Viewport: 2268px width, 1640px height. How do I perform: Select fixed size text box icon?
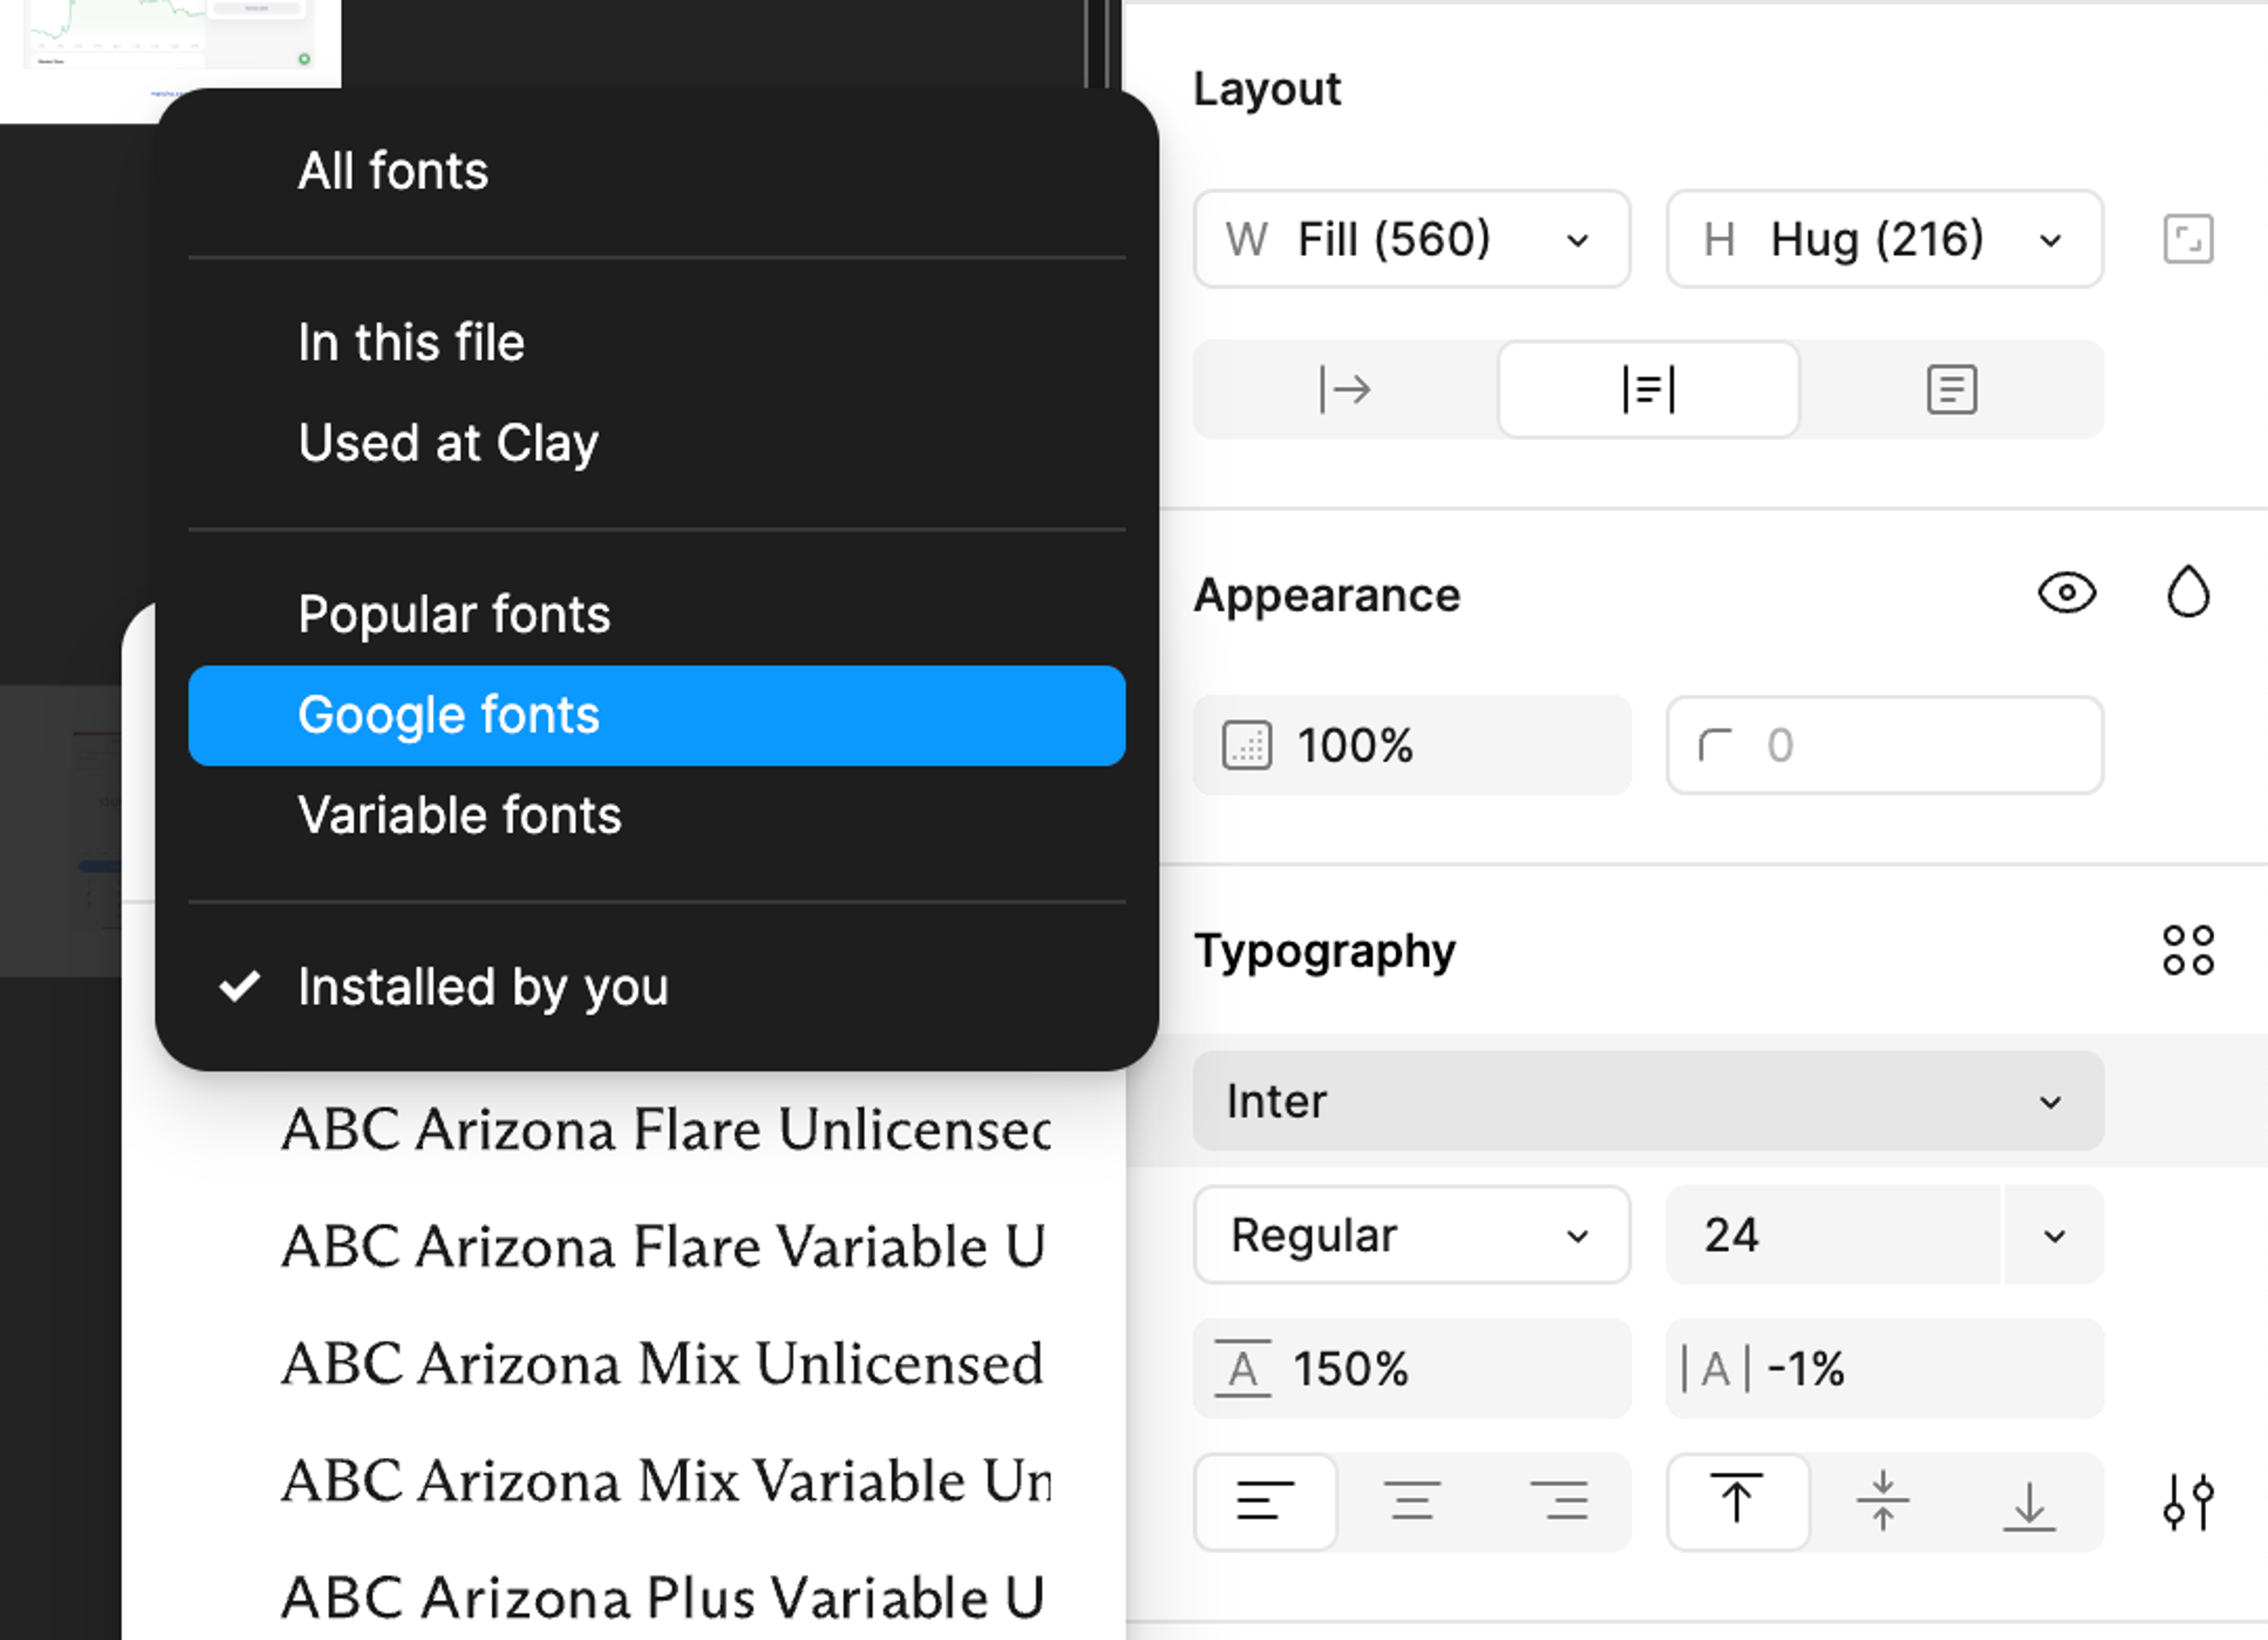coord(1951,389)
